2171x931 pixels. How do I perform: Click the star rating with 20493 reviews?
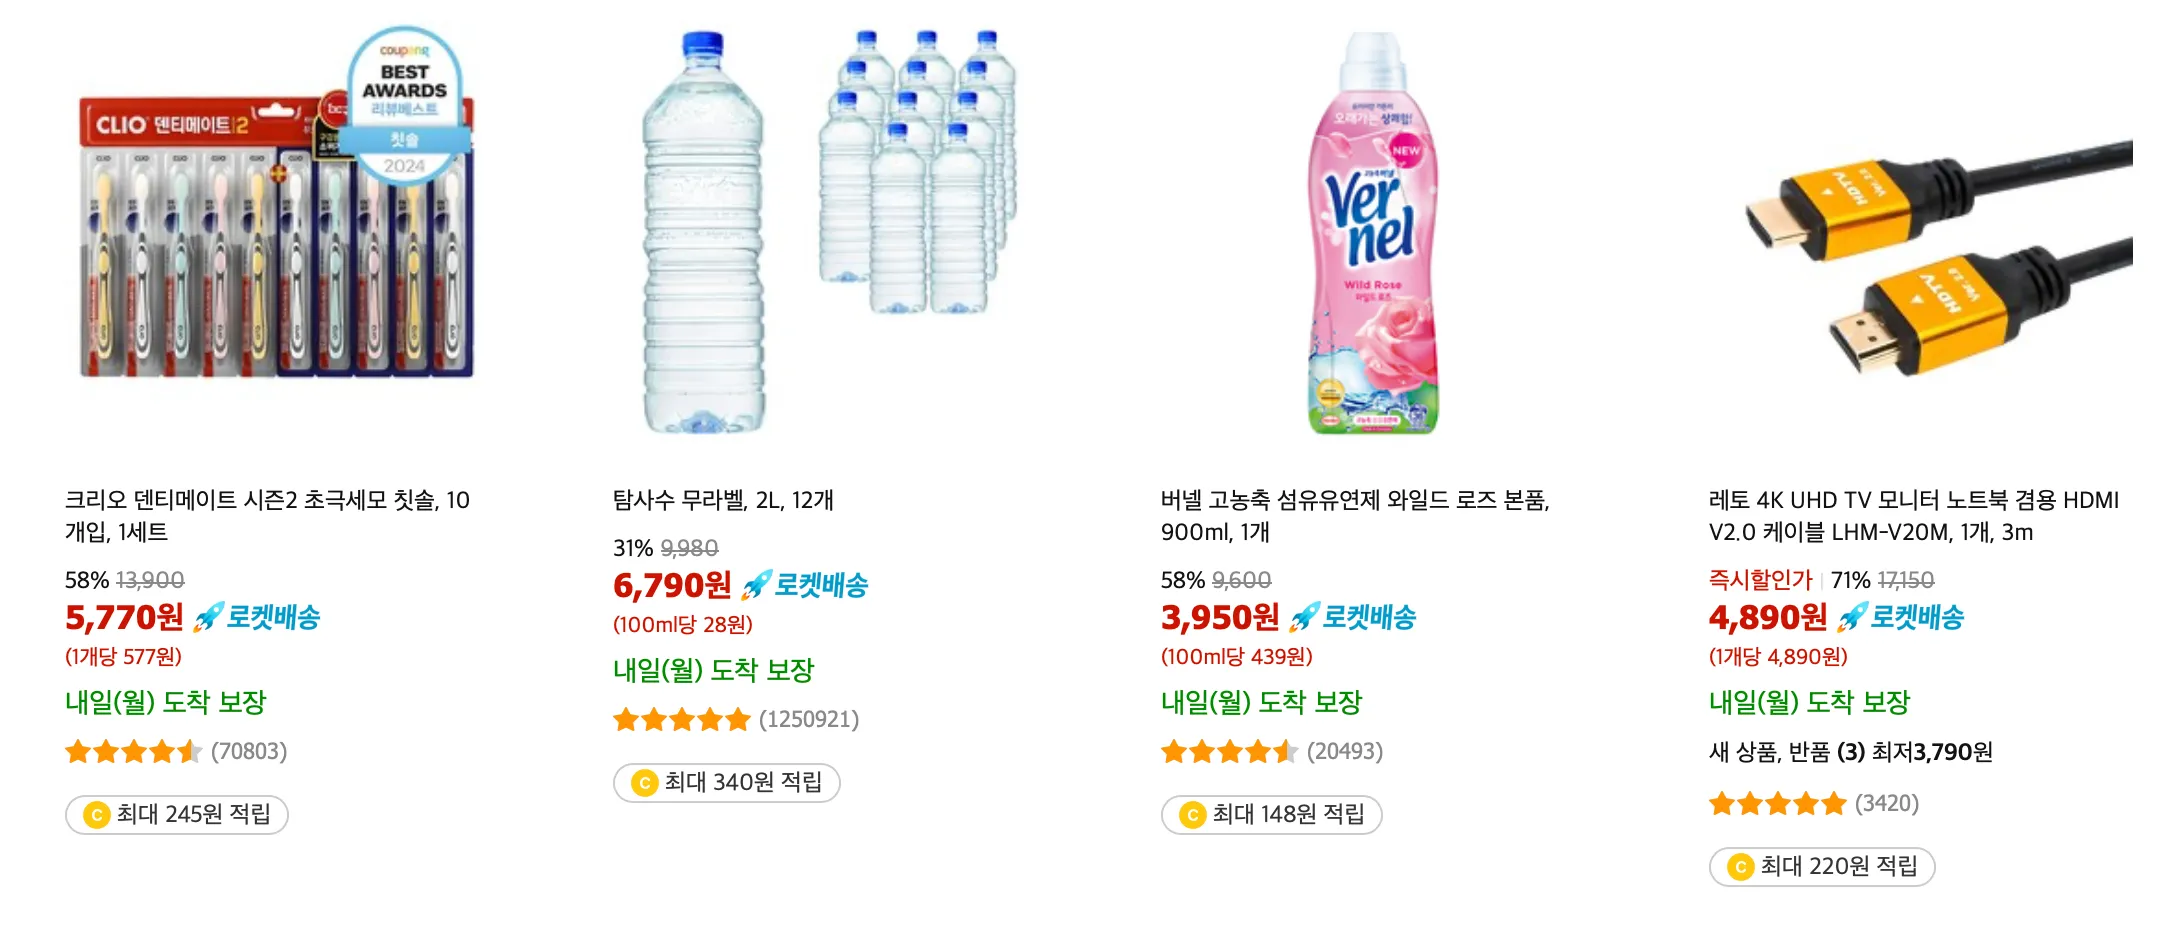1226,750
